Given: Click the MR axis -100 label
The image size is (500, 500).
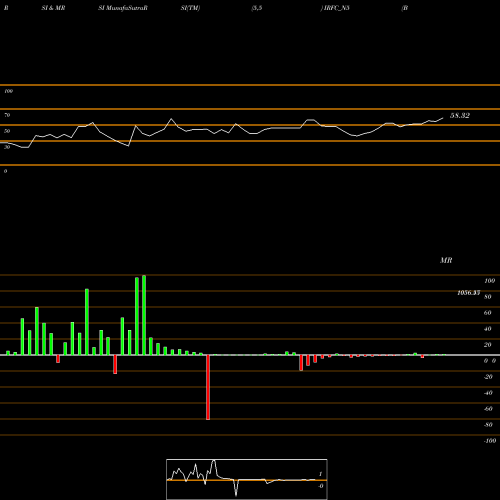Looking at the screenshot, I should 490,441.
